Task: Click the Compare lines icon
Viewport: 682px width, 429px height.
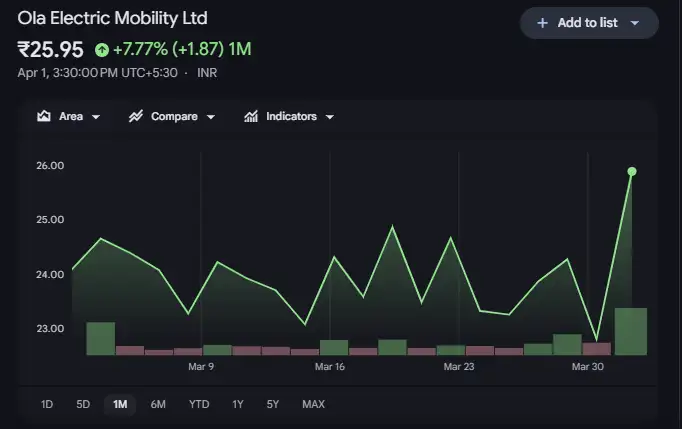Action: [x=136, y=116]
